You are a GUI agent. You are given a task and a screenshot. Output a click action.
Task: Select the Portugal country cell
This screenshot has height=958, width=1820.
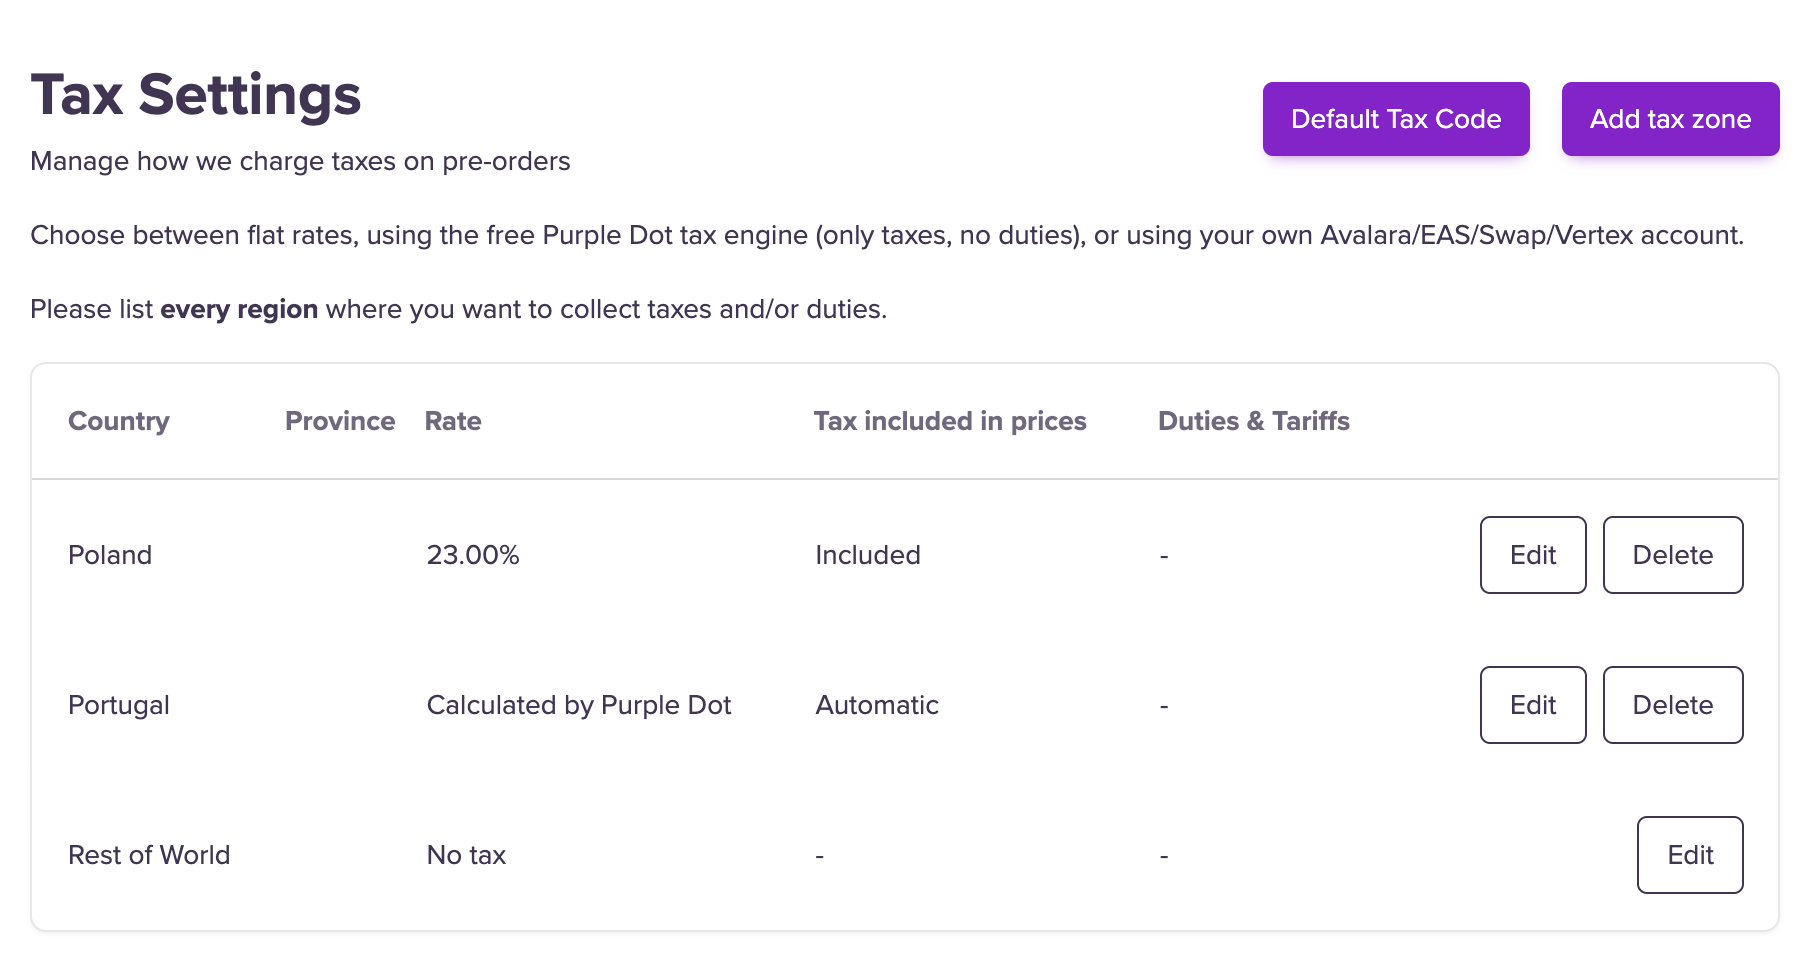(x=119, y=705)
